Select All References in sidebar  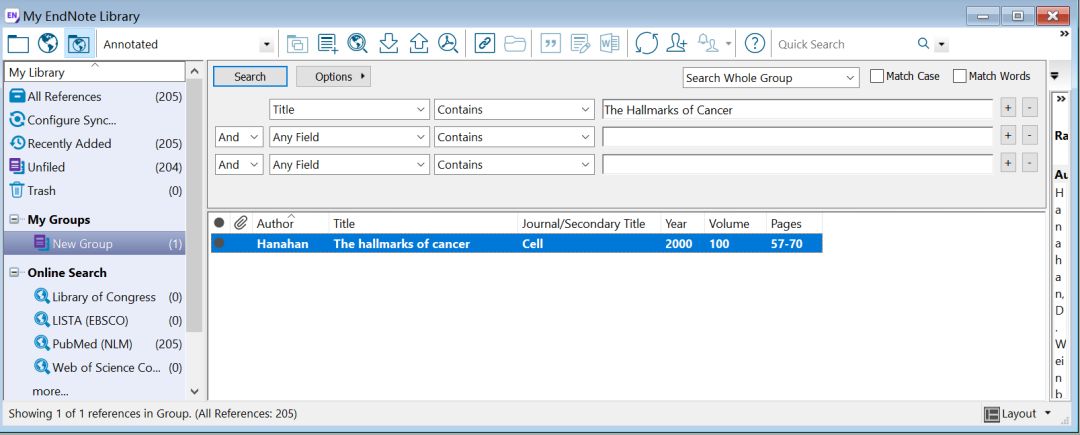(x=94, y=96)
